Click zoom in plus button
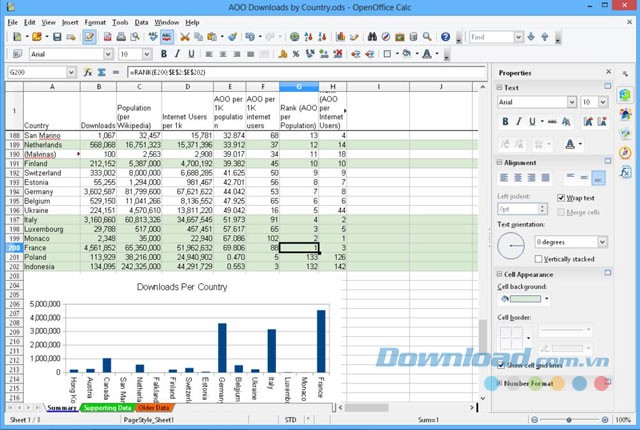 pyautogui.click(x=605, y=419)
